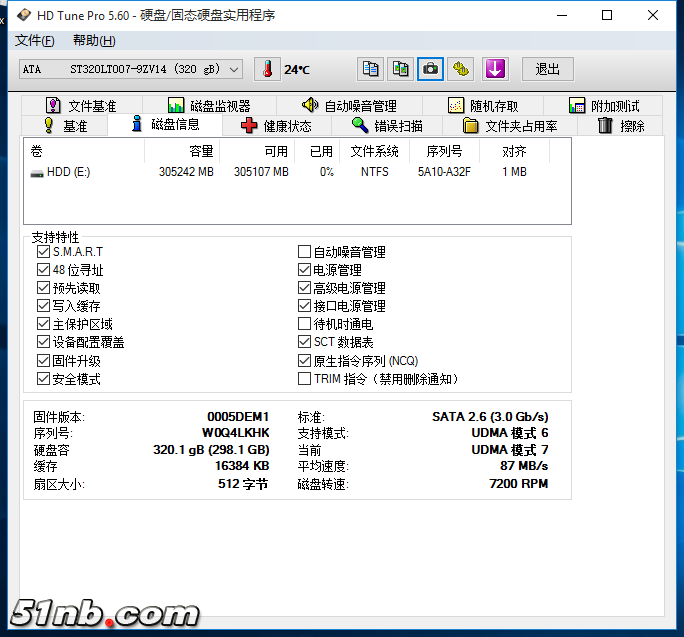This screenshot has width=684, height=637.
Task: Click the 16384 KB cache value
Action: (242, 466)
